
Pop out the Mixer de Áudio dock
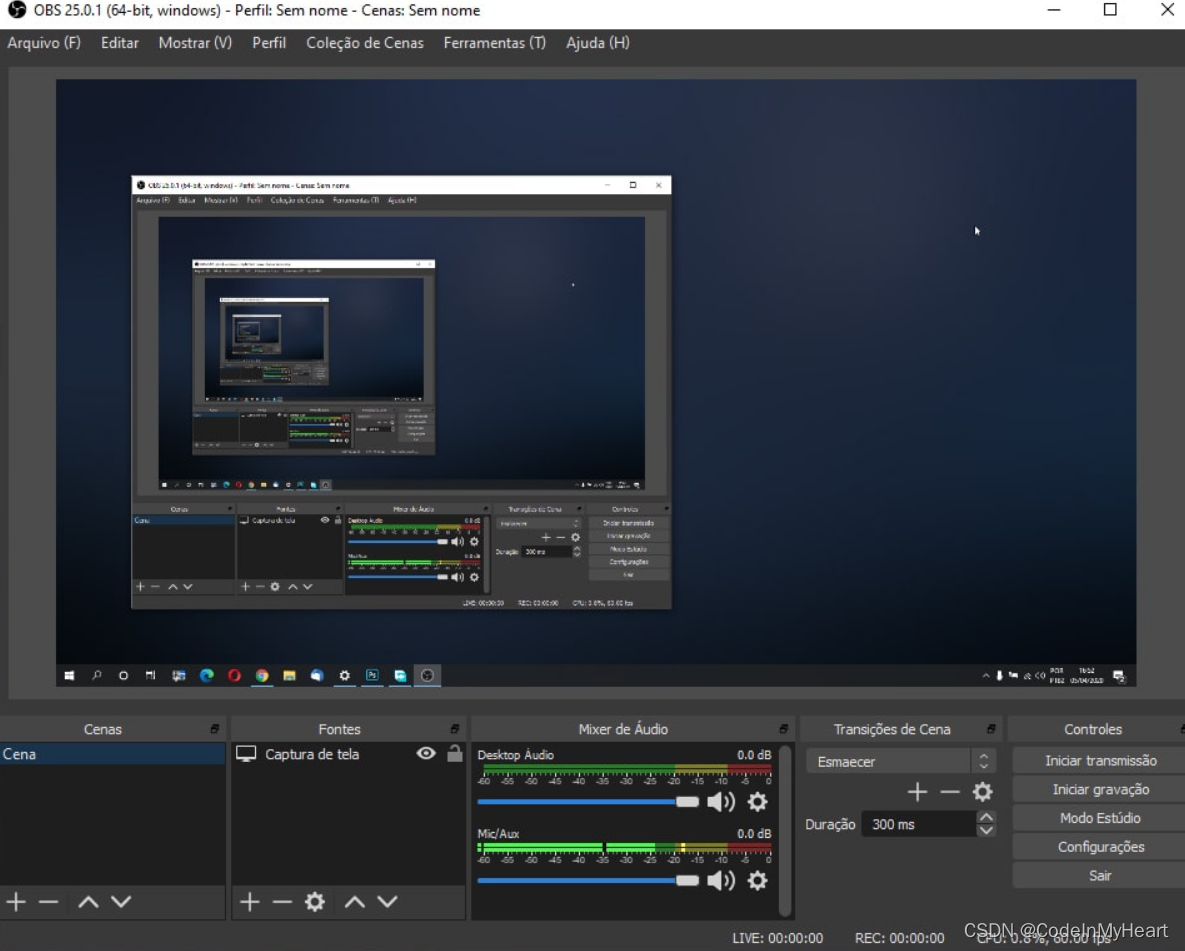coord(783,729)
